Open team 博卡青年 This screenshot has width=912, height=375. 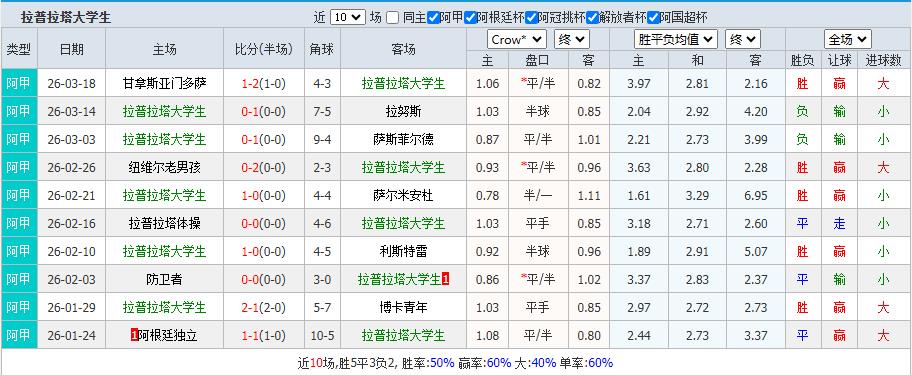[x=403, y=307]
